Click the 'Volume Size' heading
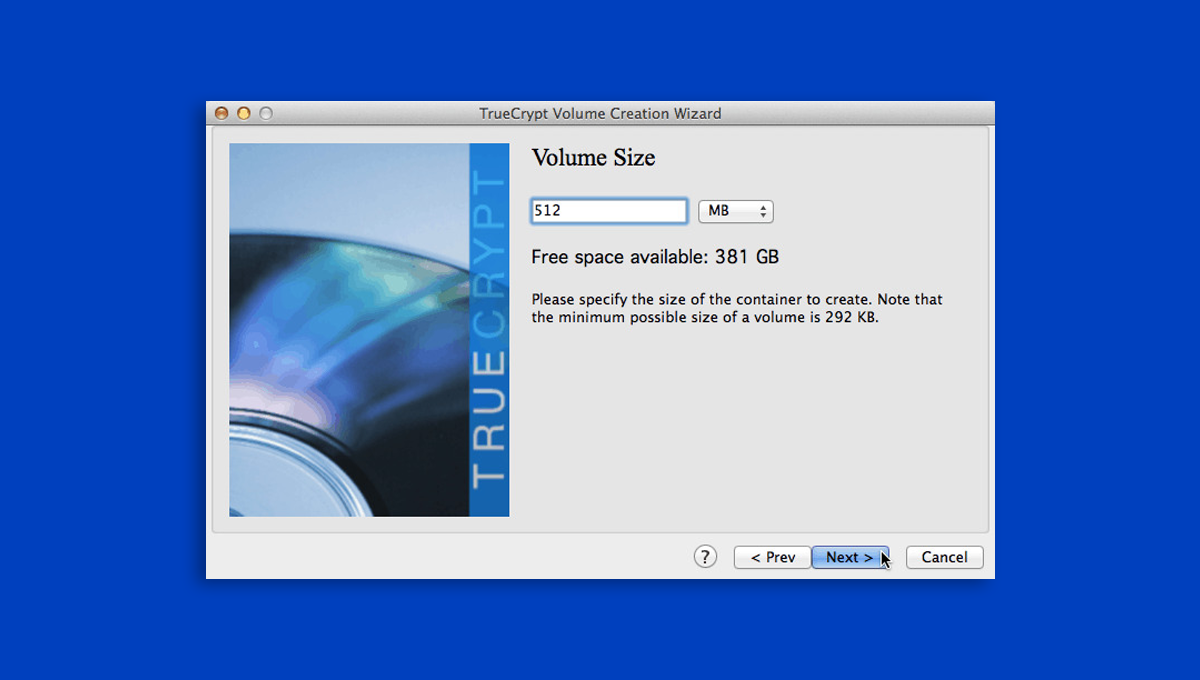This screenshot has height=680, width=1200. (x=593, y=158)
